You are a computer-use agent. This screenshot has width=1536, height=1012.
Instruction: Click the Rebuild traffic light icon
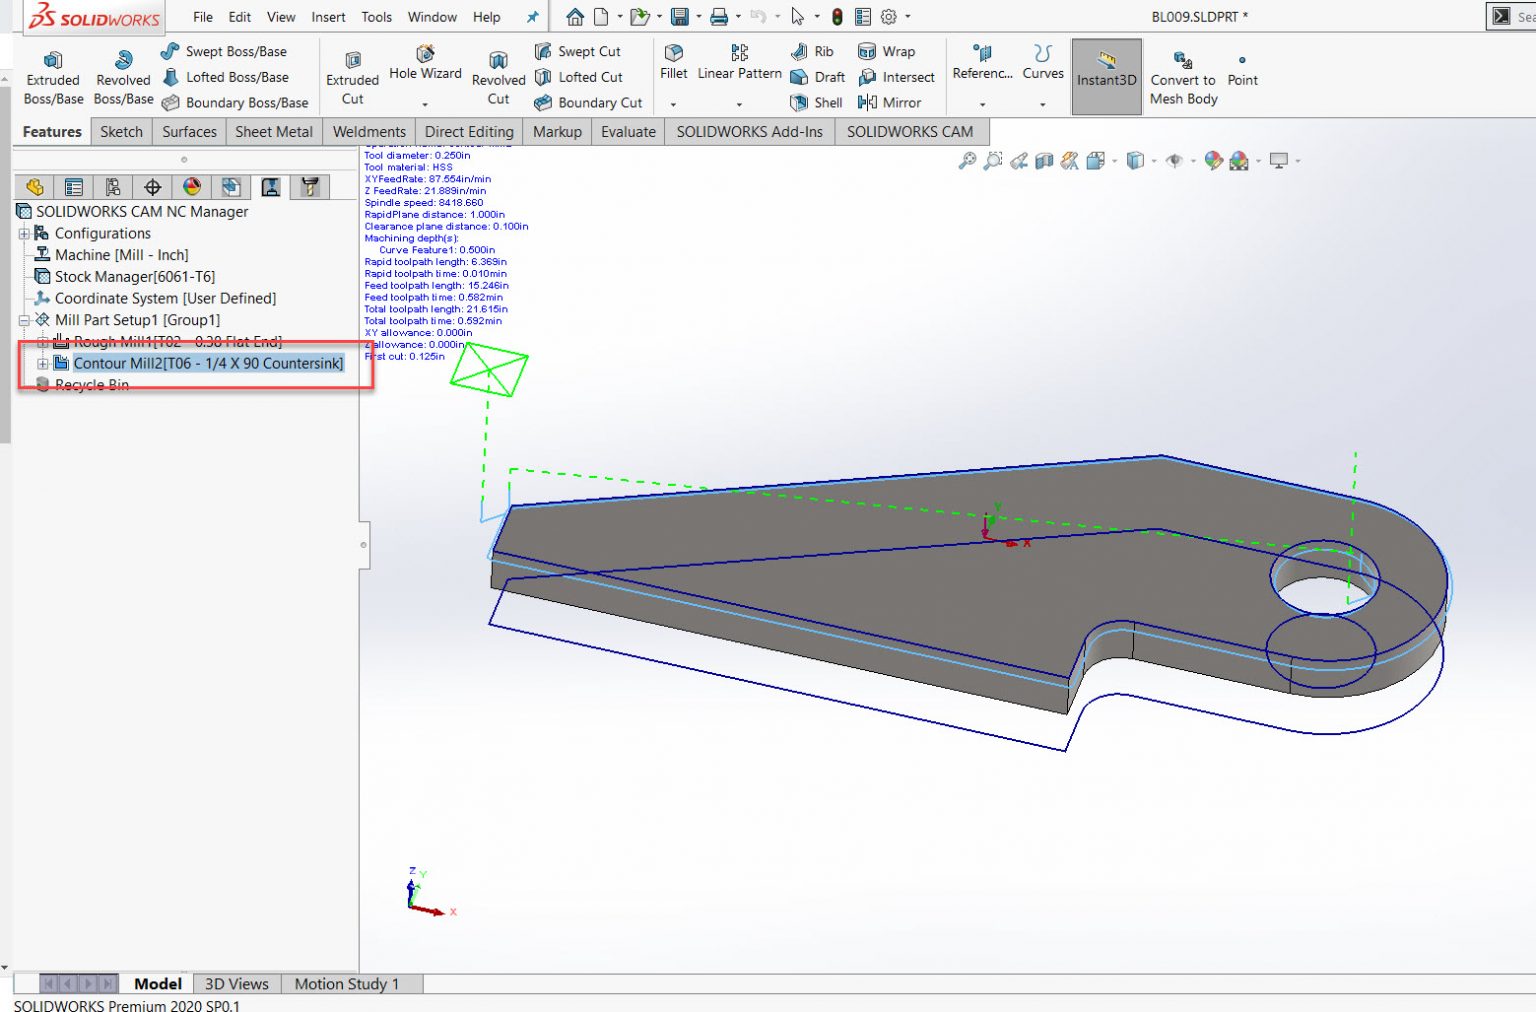click(x=837, y=17)
